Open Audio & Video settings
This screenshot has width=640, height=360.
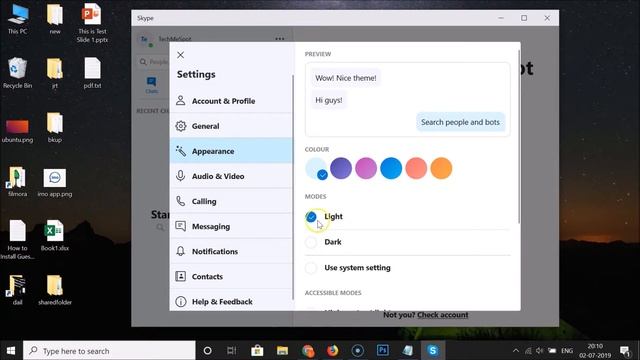(231, 176)
